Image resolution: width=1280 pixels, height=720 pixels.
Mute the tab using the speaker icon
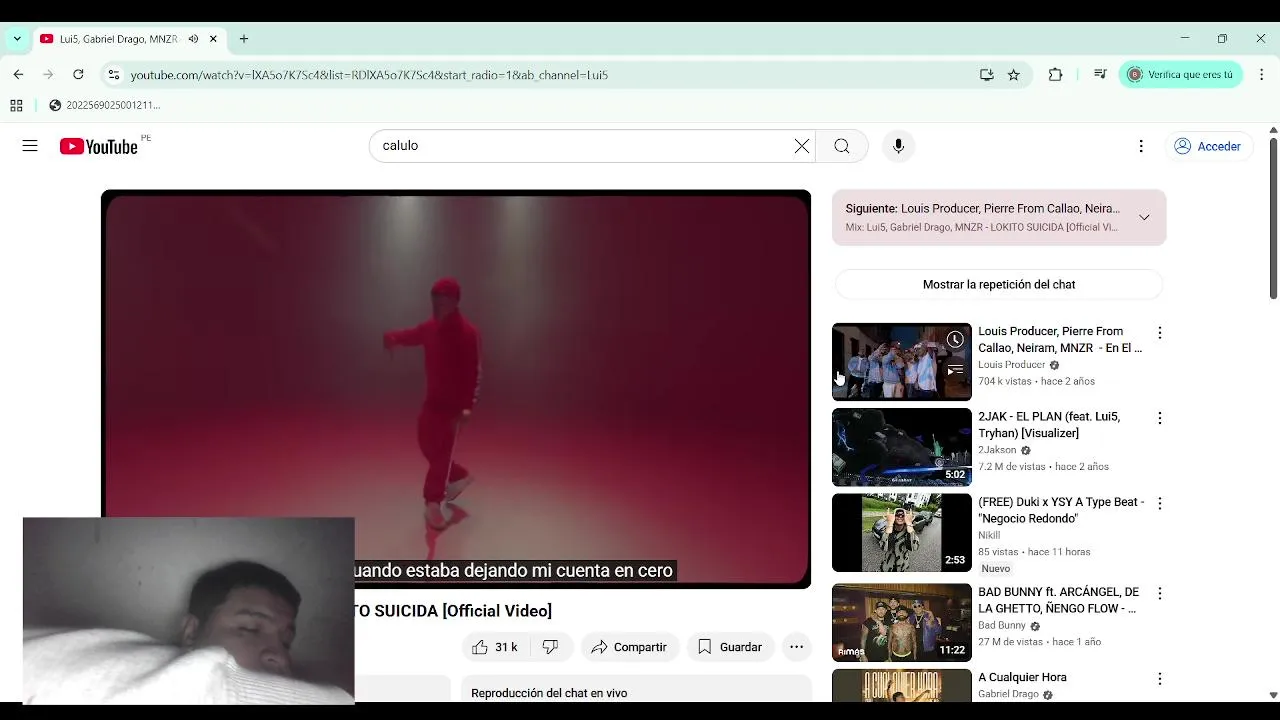[x=193, y=39]
